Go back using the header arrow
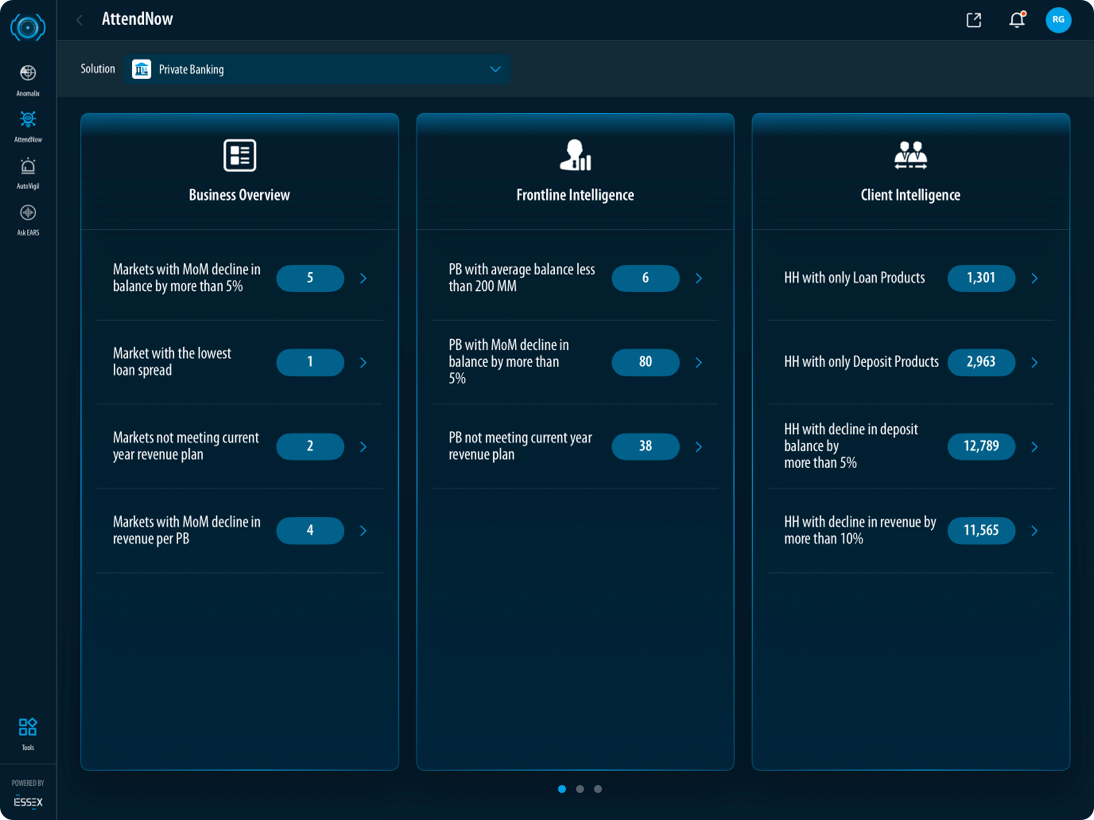The width and height of the screenshot is (1094, 820). point(80,20)
